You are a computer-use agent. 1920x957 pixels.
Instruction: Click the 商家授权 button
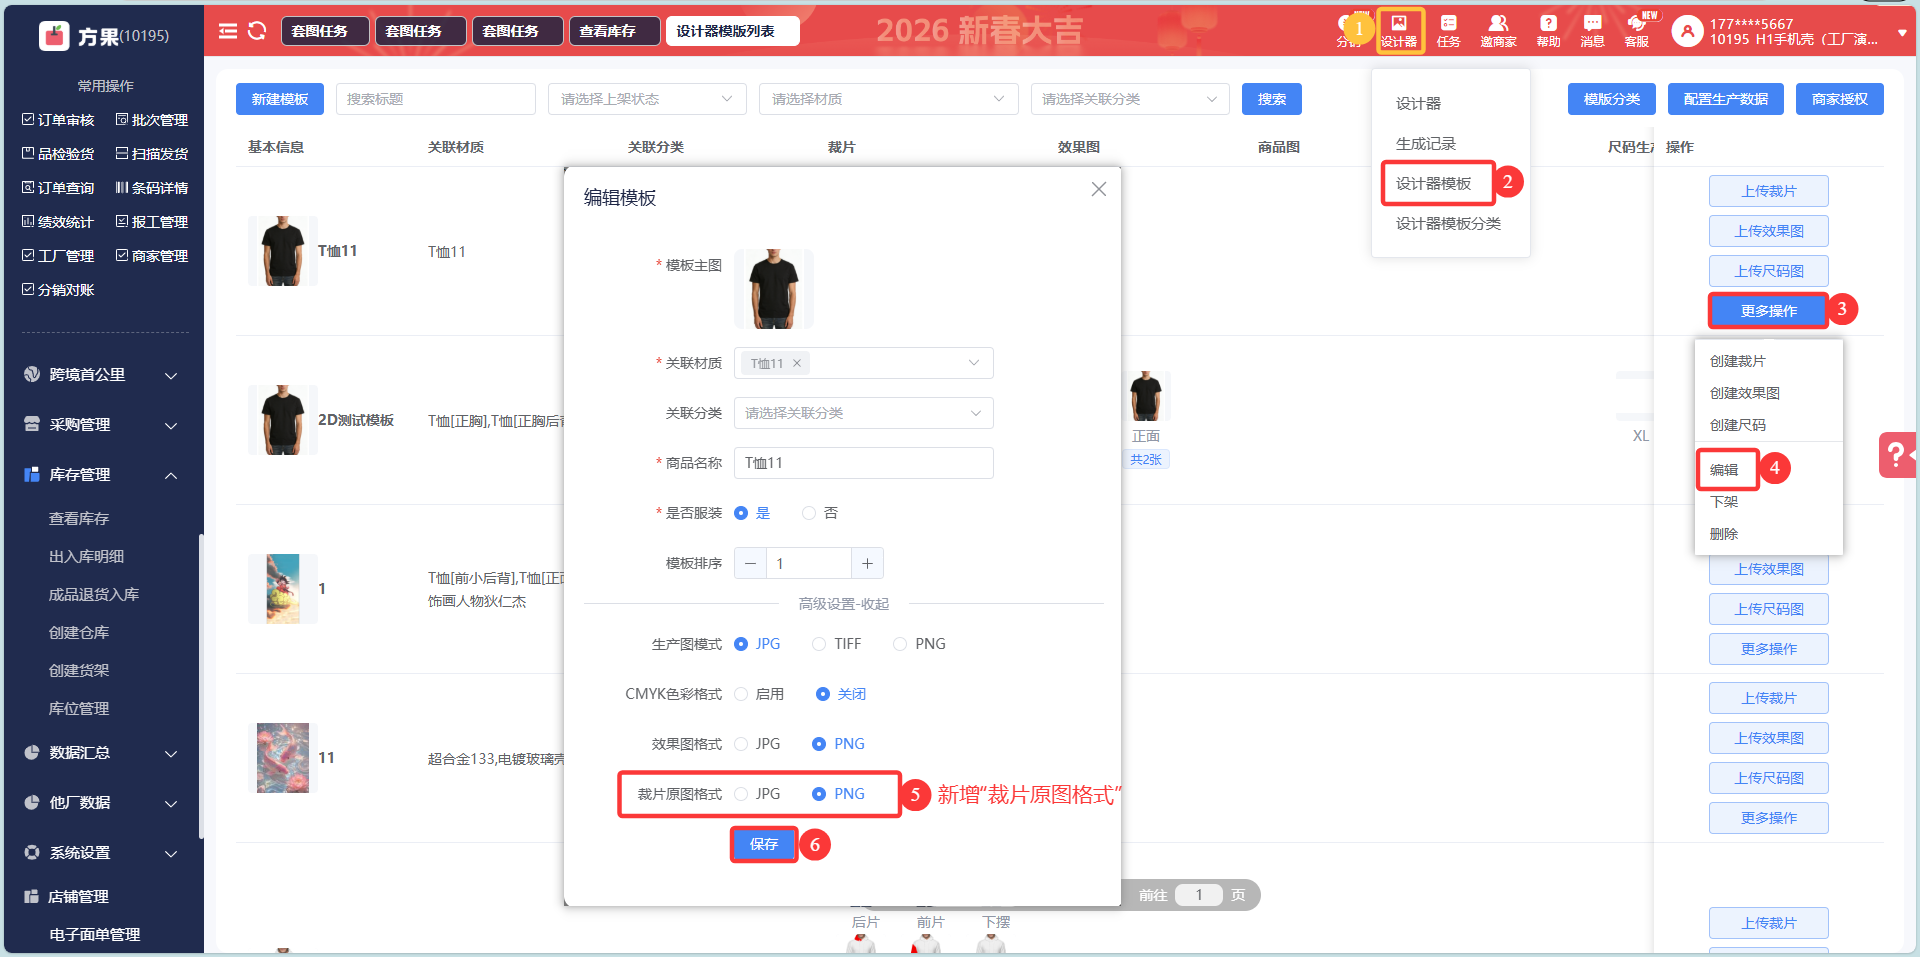[x=1840, y=99]
